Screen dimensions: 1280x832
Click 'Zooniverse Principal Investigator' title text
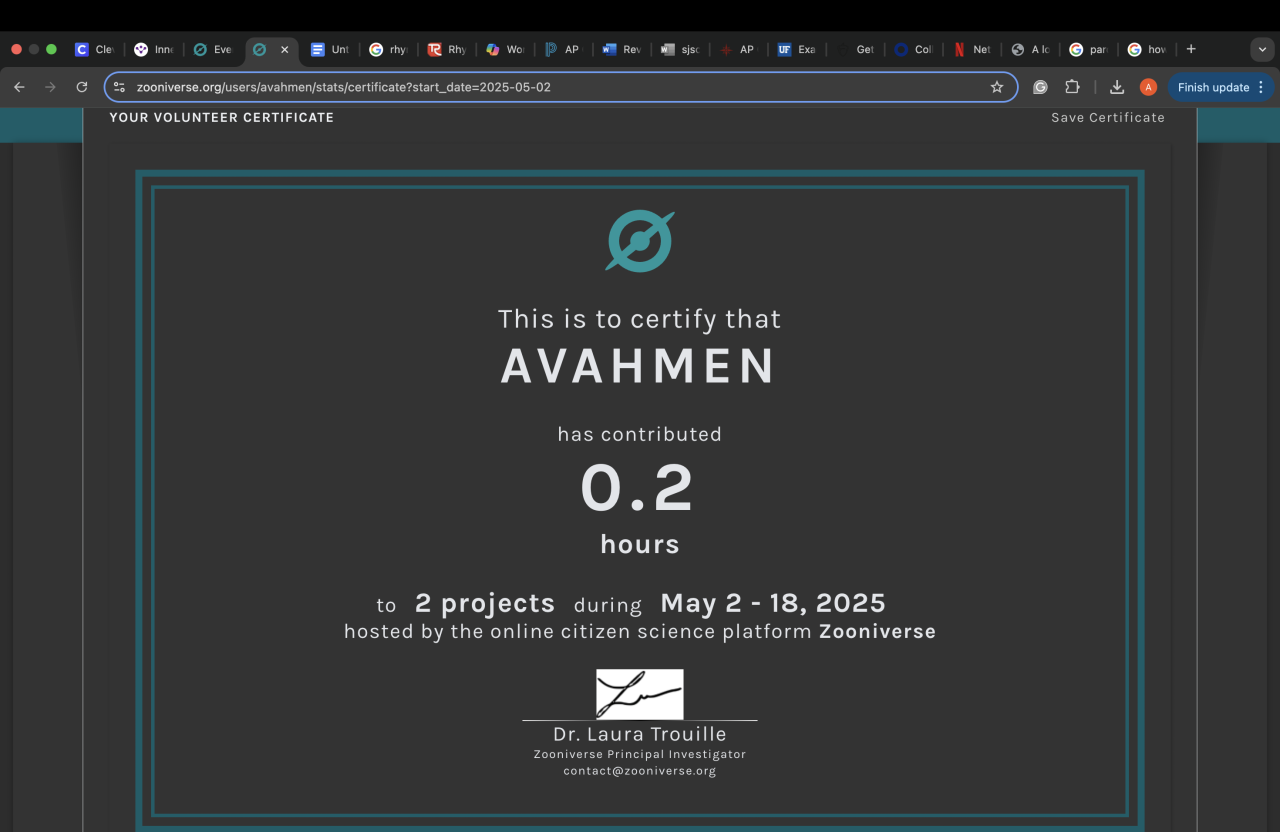click(x=640, y=754)
